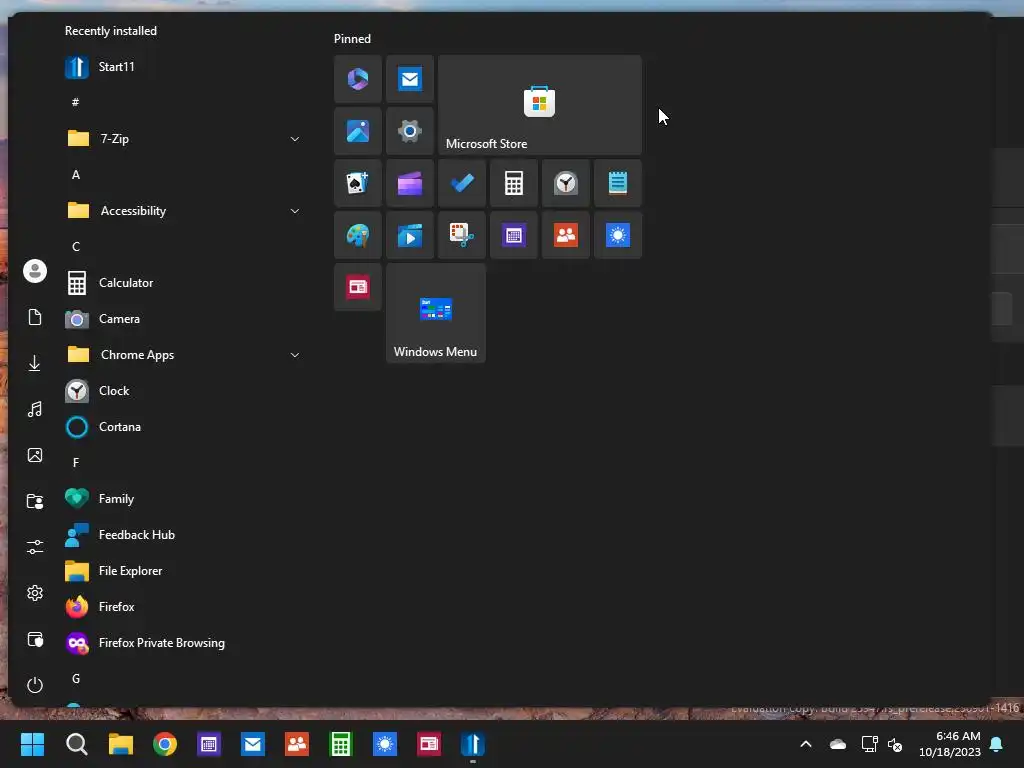Open Documents from the sidebar
Viewport: 1024px width, 768px height.
point(35,317)
